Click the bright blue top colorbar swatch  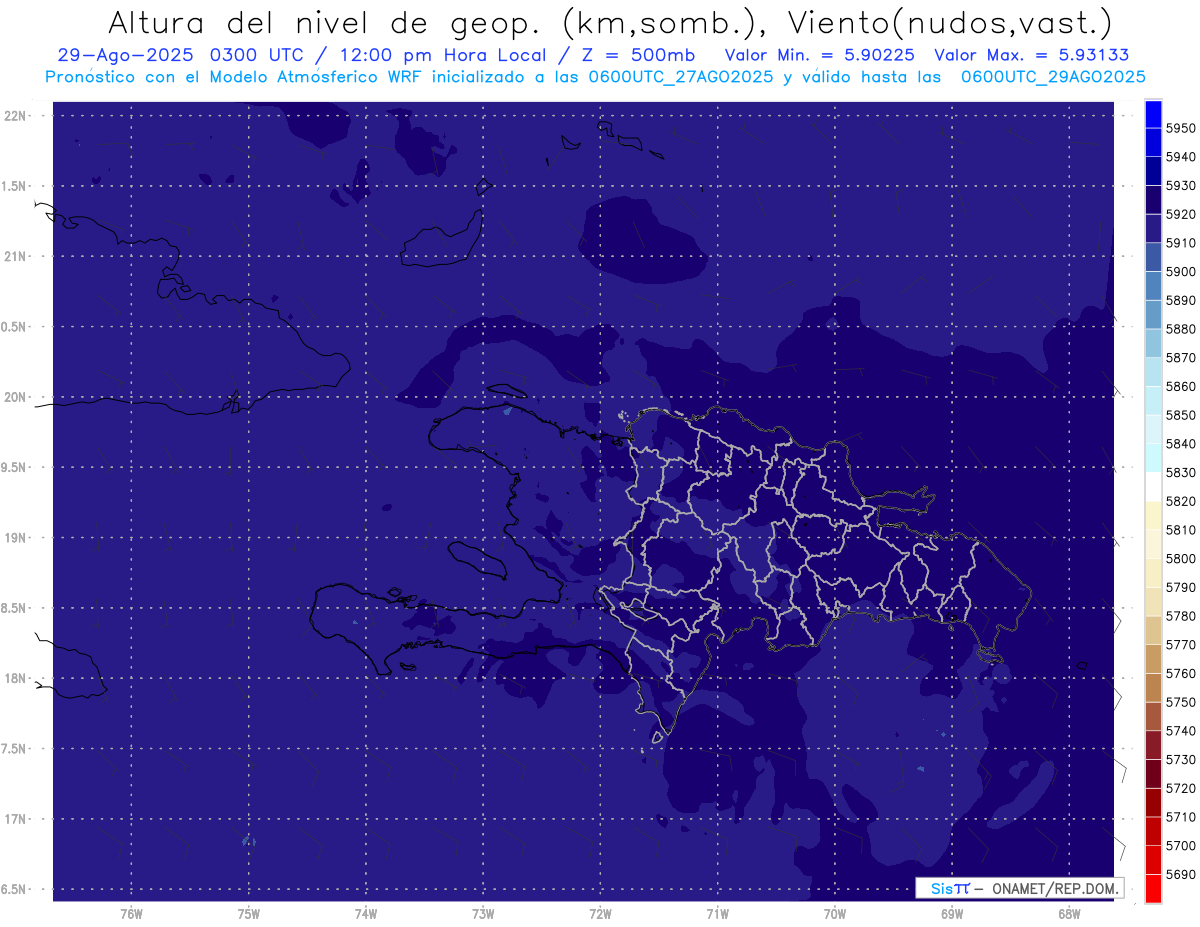tap(1153, 114)
